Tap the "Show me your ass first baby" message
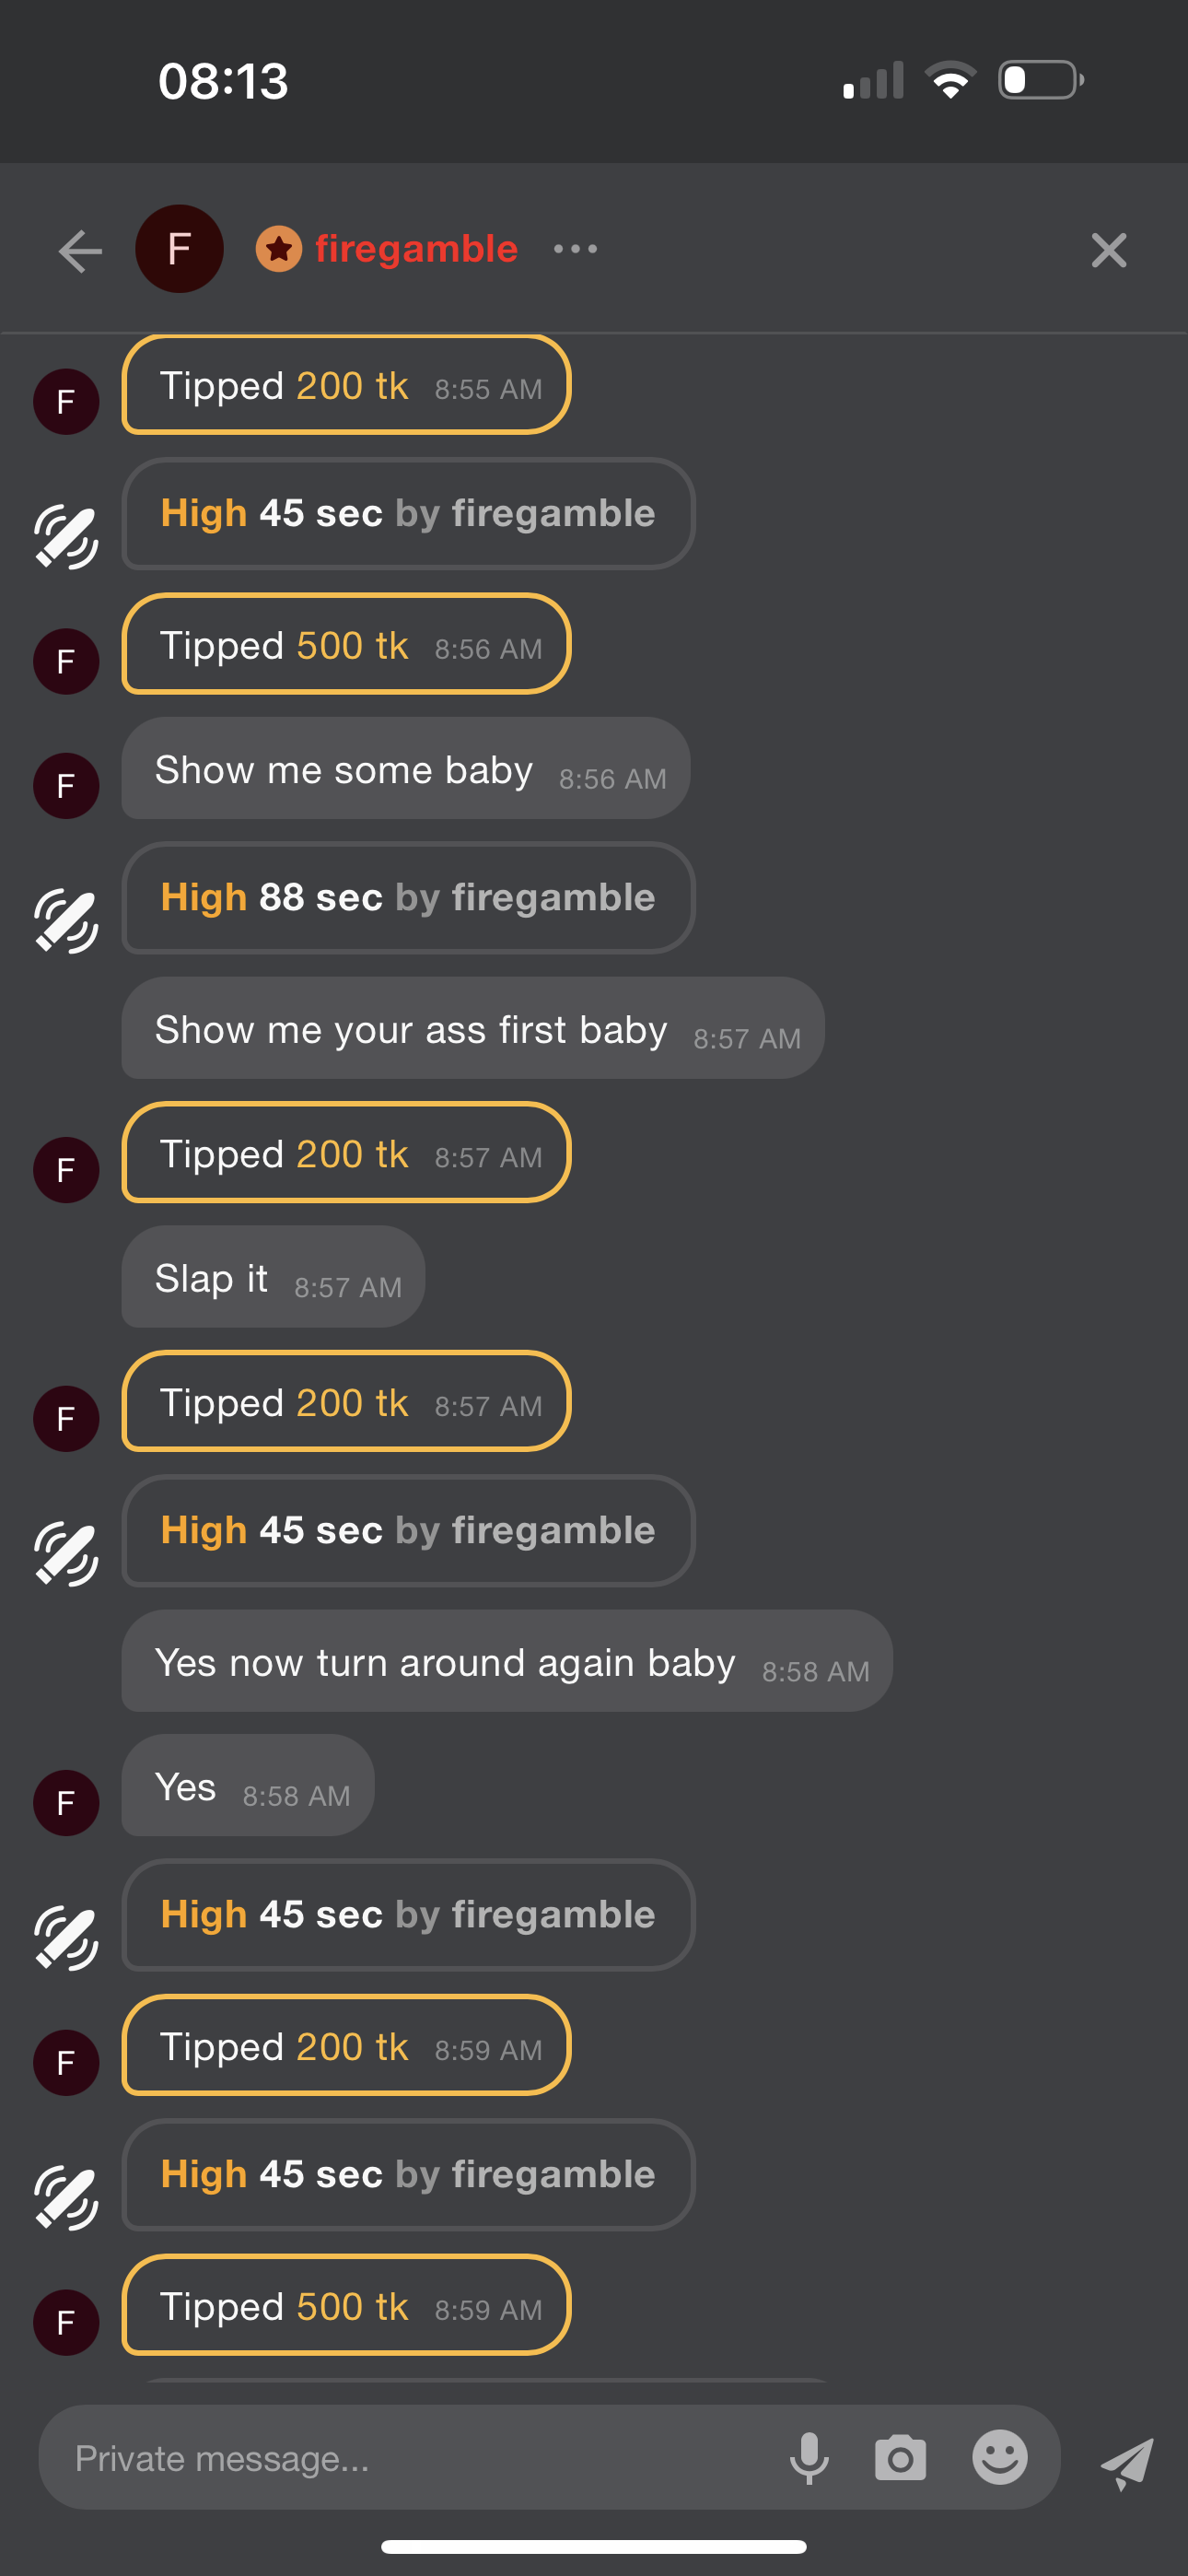Screen dimensions: 1188x2576 point(472,1029)
